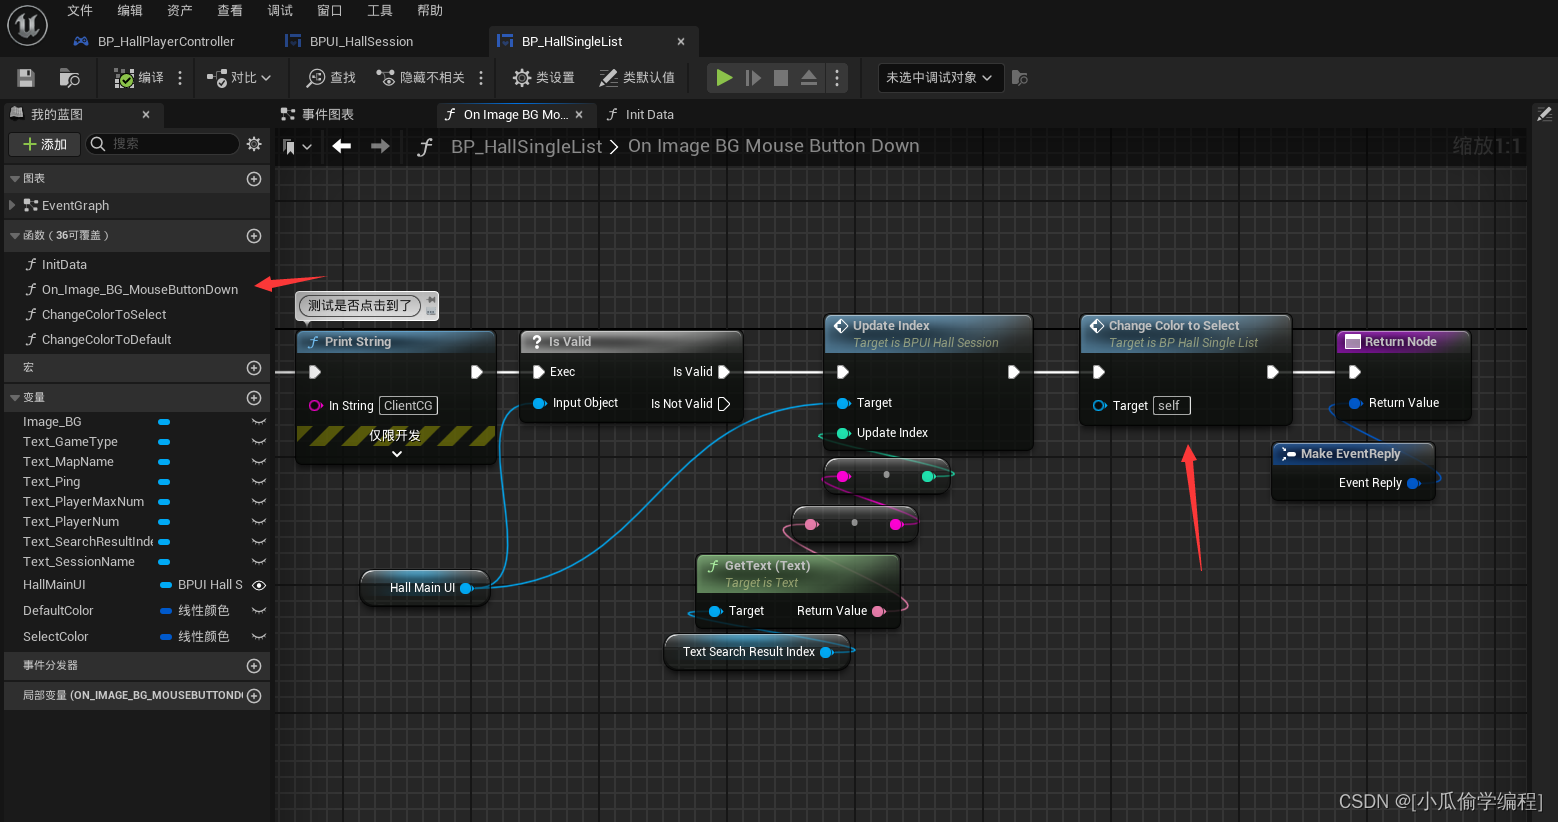Add a new macro with plus icon

[254, 368]
